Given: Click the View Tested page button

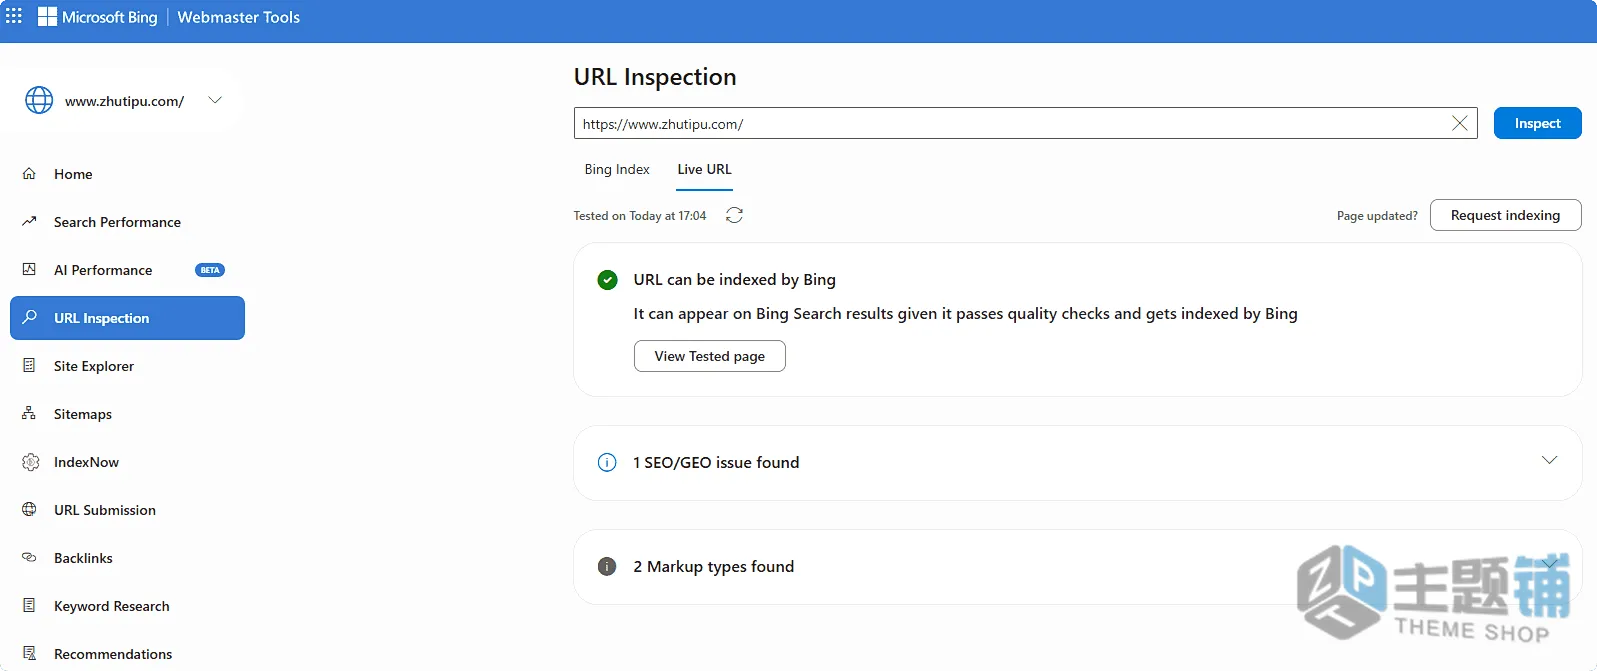Looking at the screenshot, I should coord(709,356).
